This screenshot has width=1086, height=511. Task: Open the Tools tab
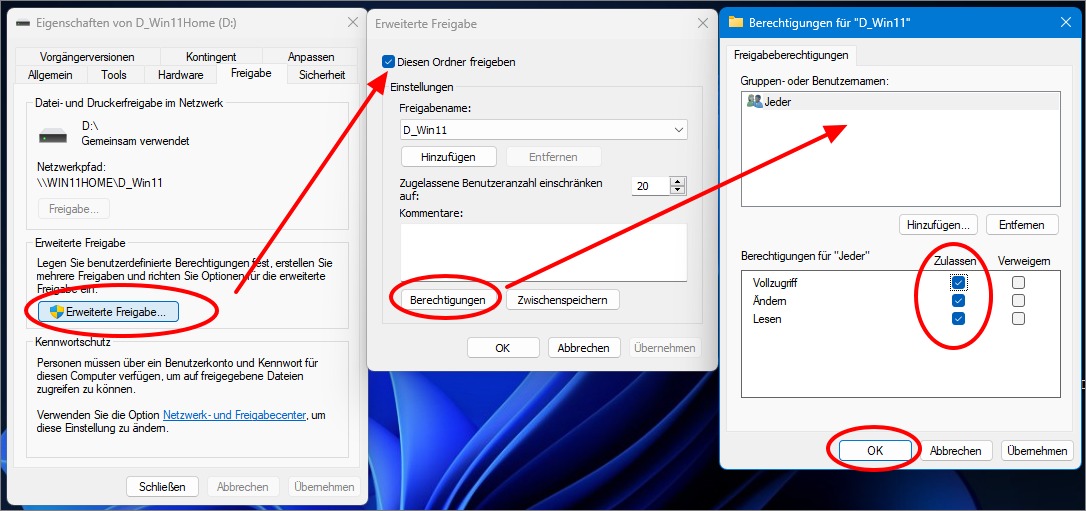[x=114, y=75]
